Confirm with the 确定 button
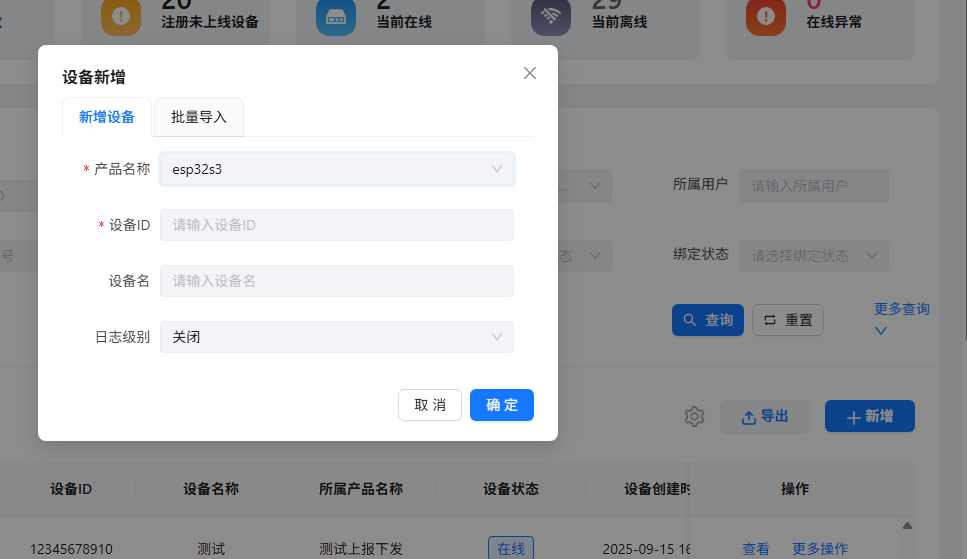967x559 pixels. click(x=502, y=405)
